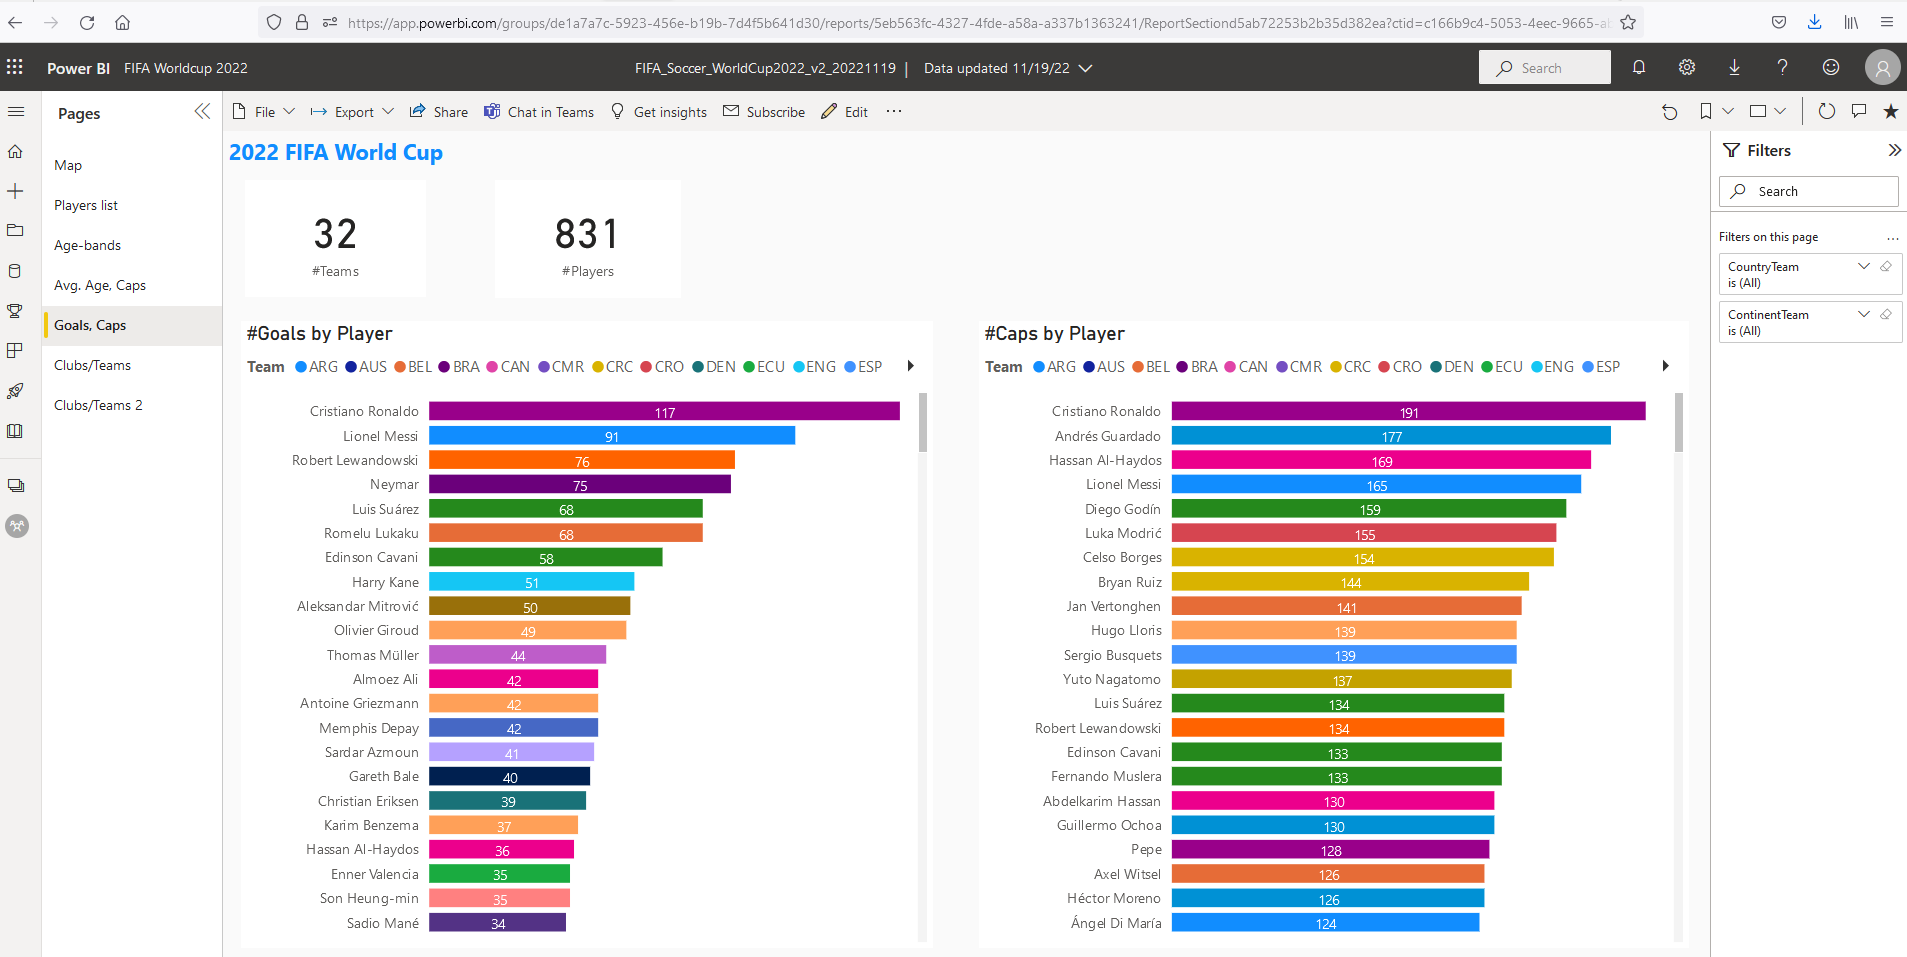Select the Clubs/Teams page

[132, 365]
